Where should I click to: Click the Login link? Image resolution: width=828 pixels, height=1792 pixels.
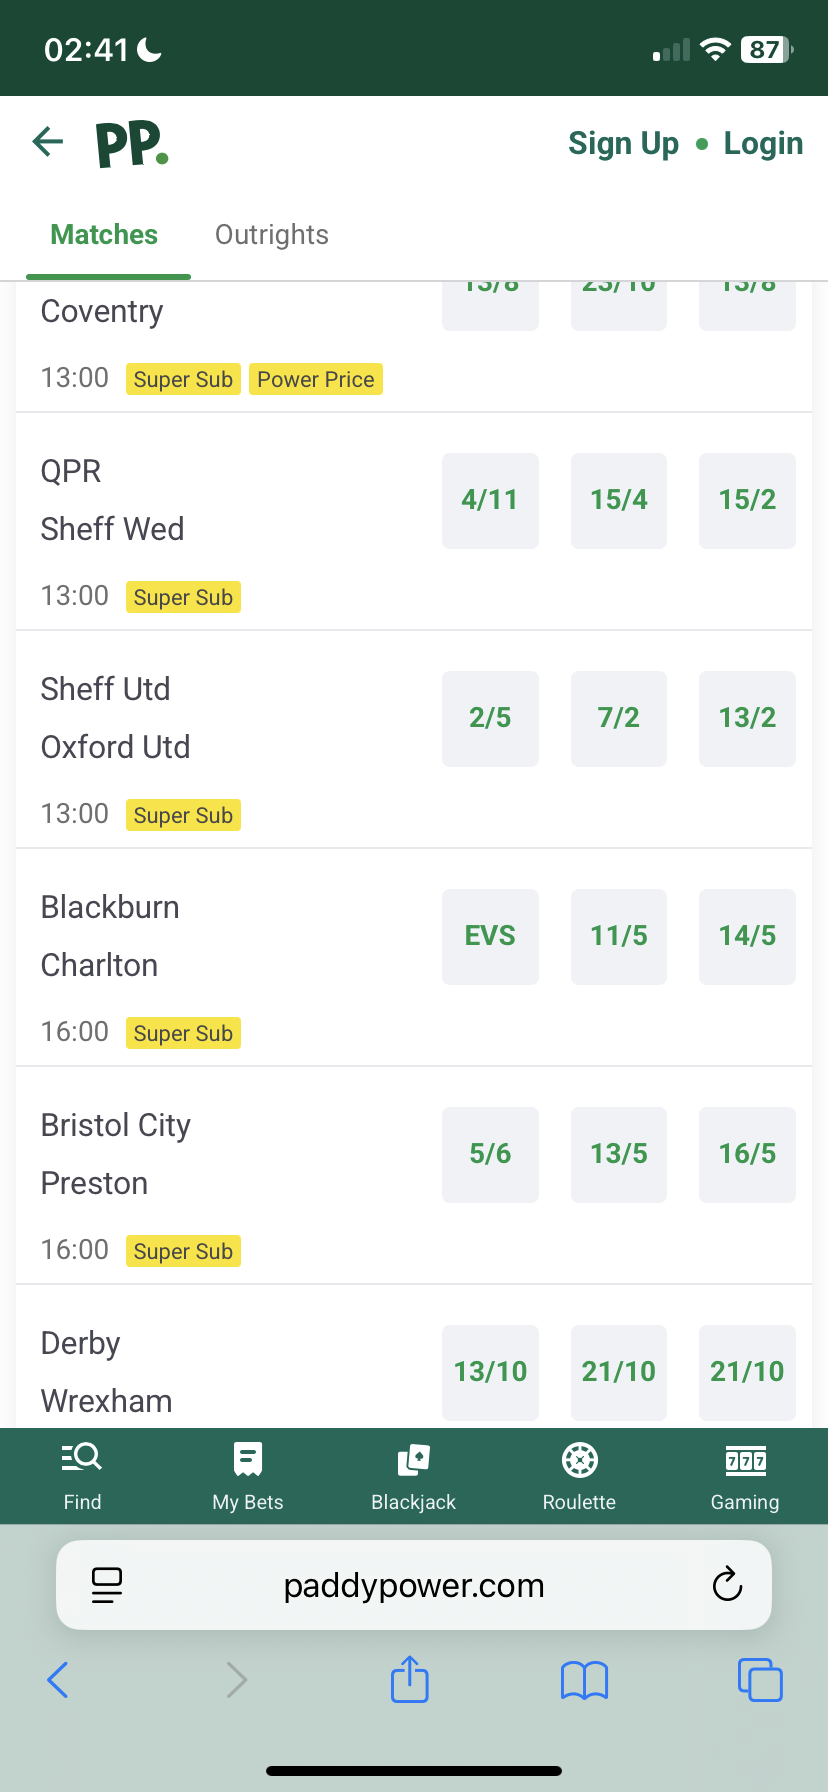[x=763, y=144]
